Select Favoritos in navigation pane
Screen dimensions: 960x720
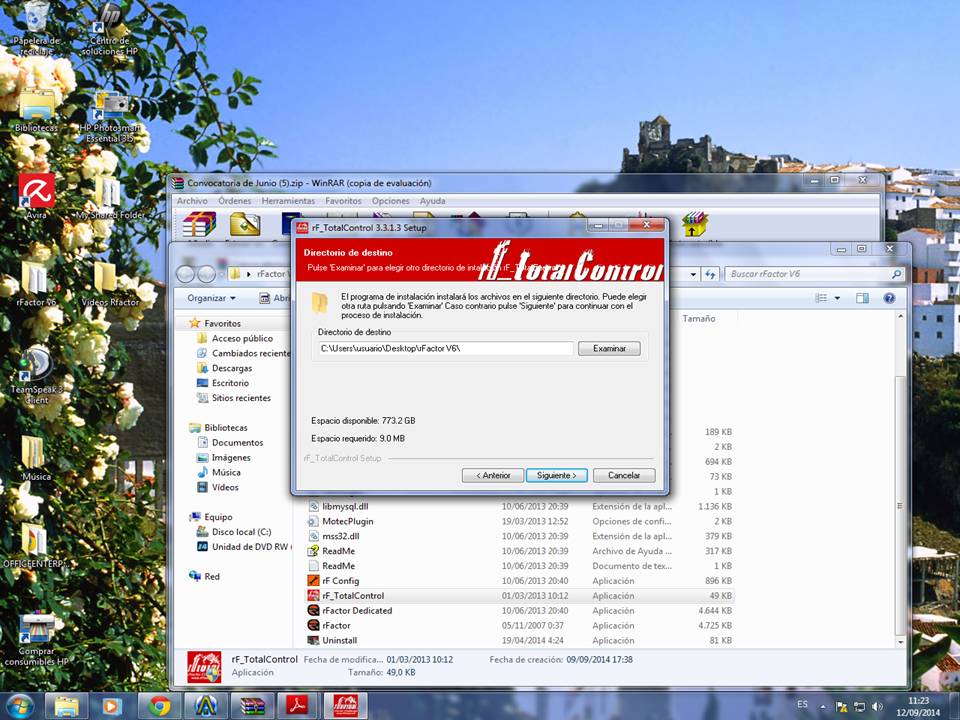[222, 323]
